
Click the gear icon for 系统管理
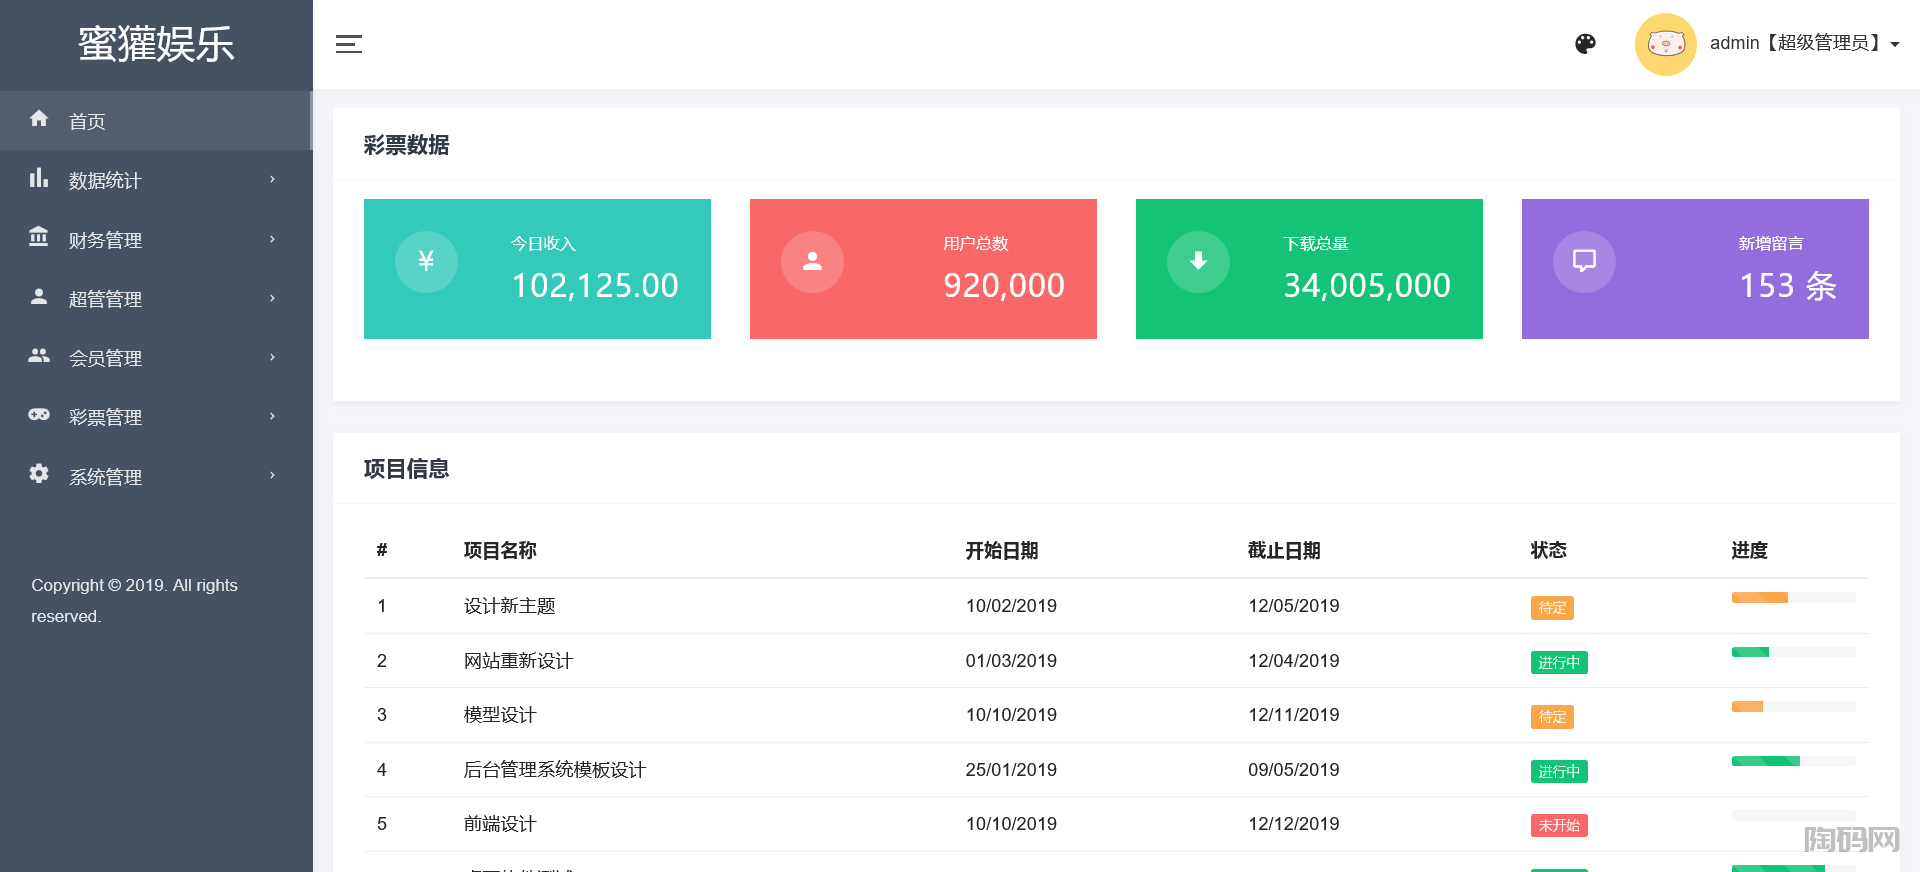point(39,474)
